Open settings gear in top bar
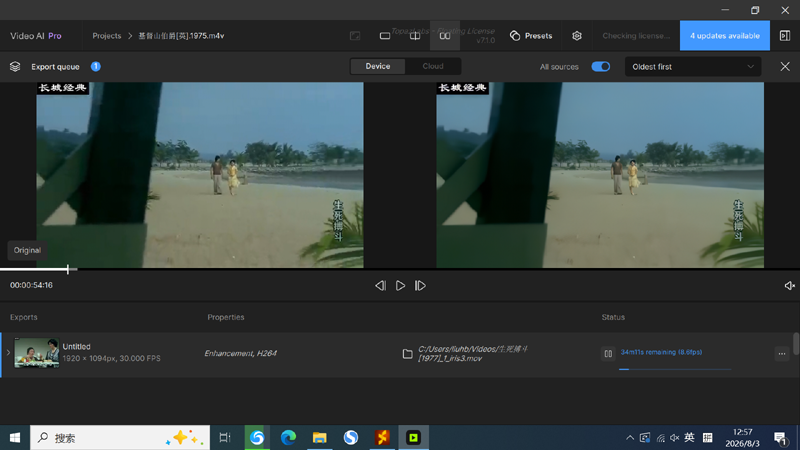800x450 pixels. coord(577,36)
